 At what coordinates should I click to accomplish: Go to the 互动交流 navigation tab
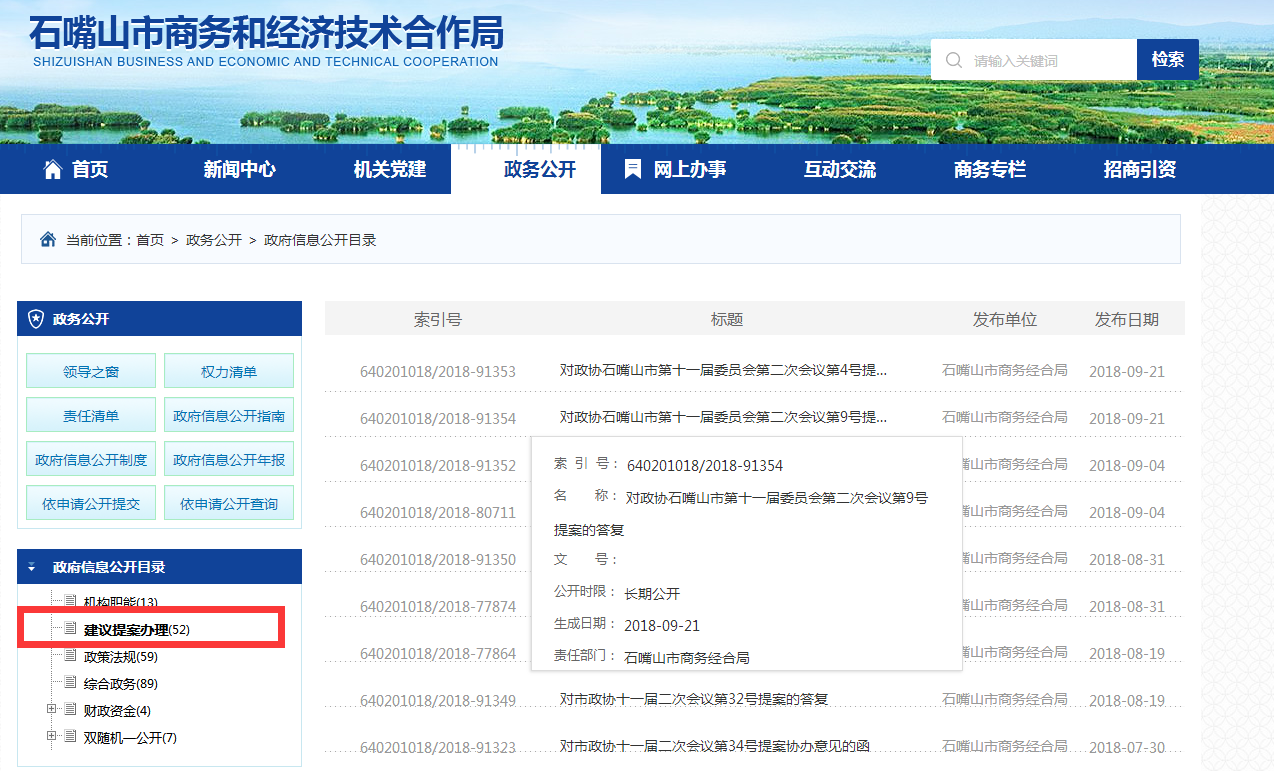pyautogui.click(x=839, y=169)
